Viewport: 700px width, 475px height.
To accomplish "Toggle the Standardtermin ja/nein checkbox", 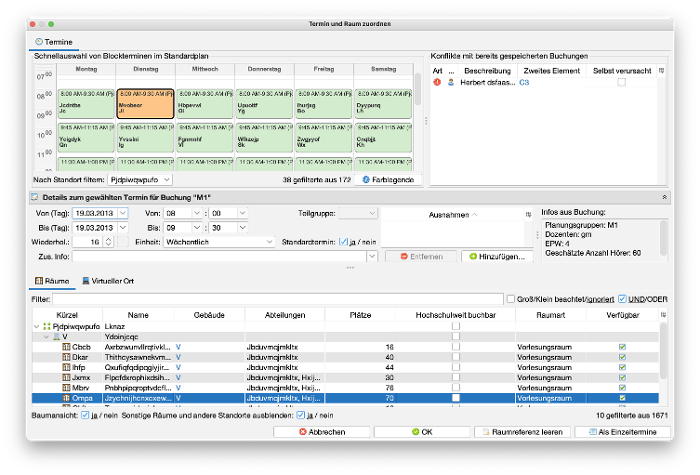I will pyautogui.click(x=343, y=241).
